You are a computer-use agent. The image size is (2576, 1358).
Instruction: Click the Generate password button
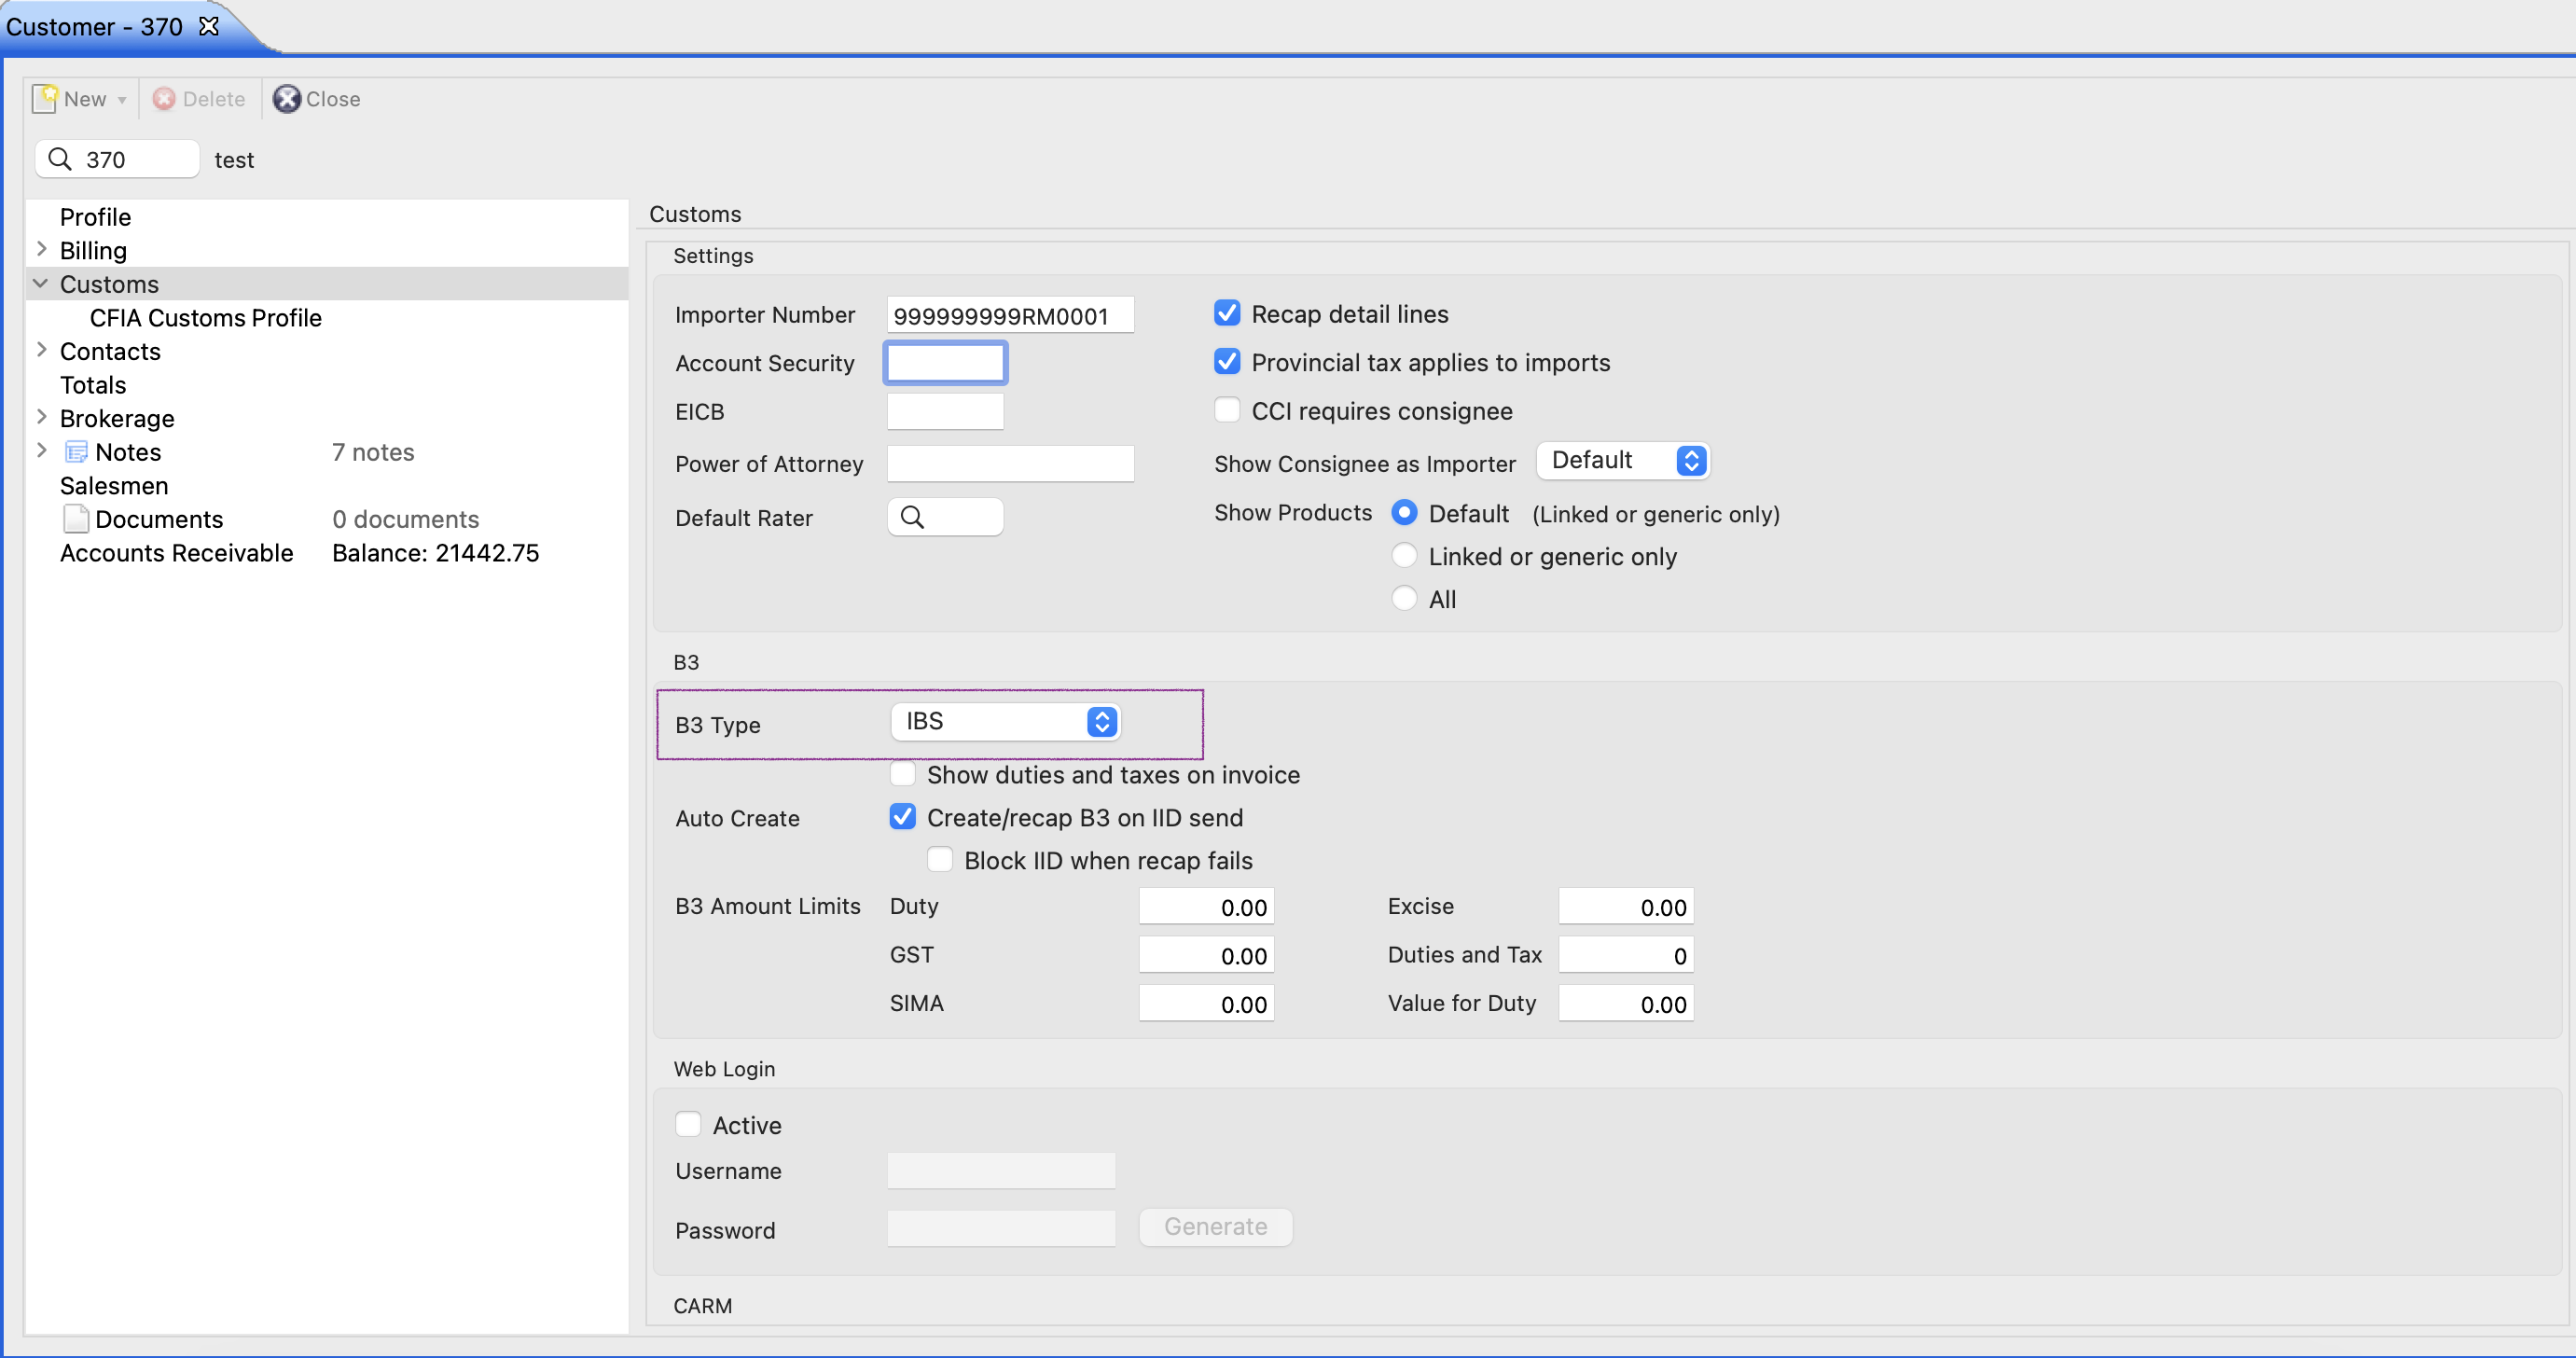pos(1215,1227)
